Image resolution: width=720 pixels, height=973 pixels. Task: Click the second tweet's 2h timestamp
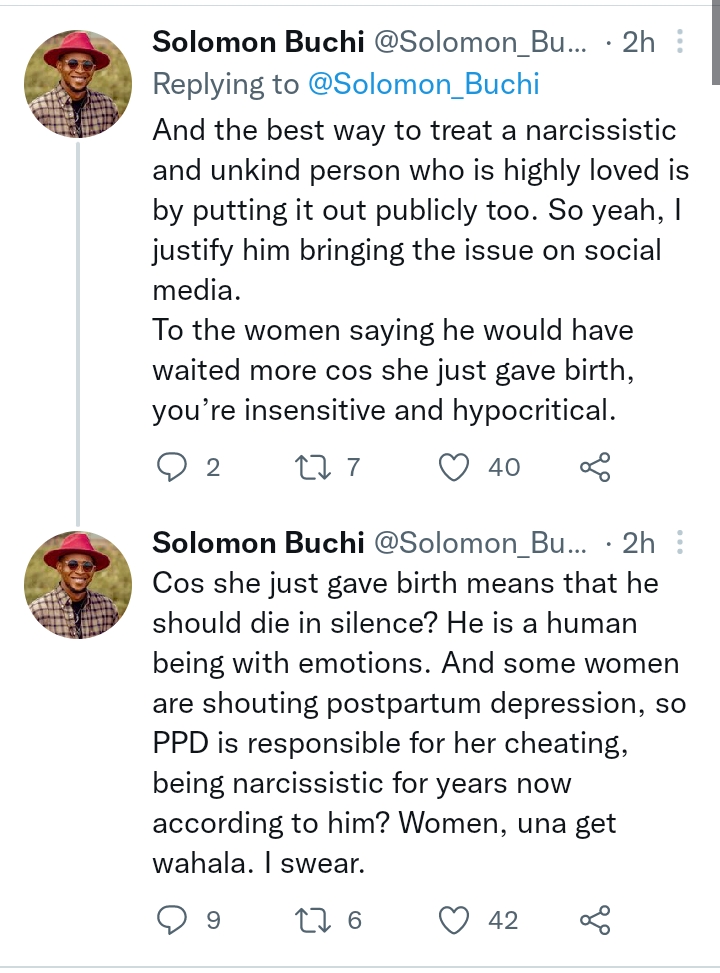pyautogui.click(x=638, y=543)
